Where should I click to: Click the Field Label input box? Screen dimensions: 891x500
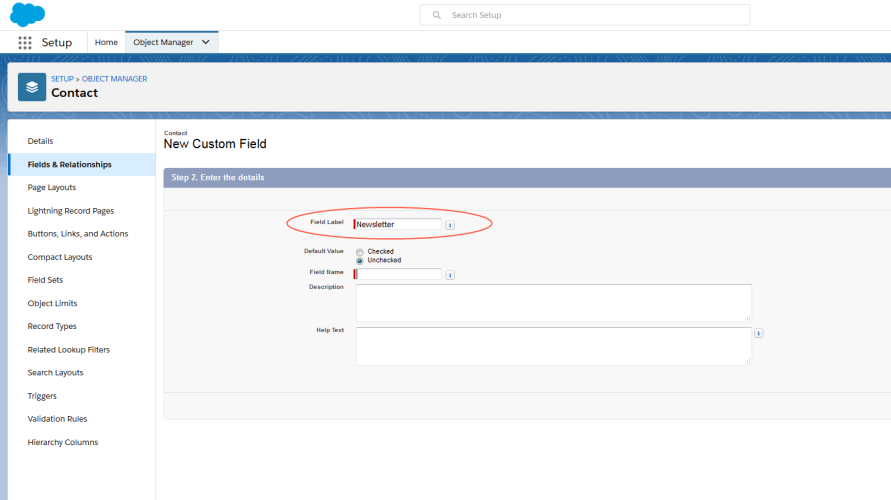398,224
